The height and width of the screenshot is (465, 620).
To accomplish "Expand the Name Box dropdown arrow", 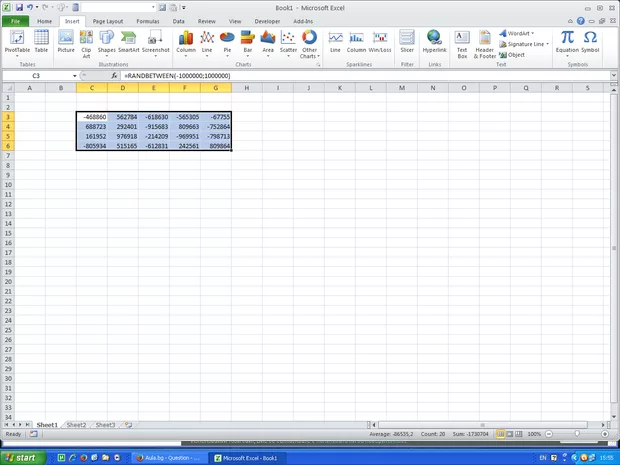I will [74, 76].
